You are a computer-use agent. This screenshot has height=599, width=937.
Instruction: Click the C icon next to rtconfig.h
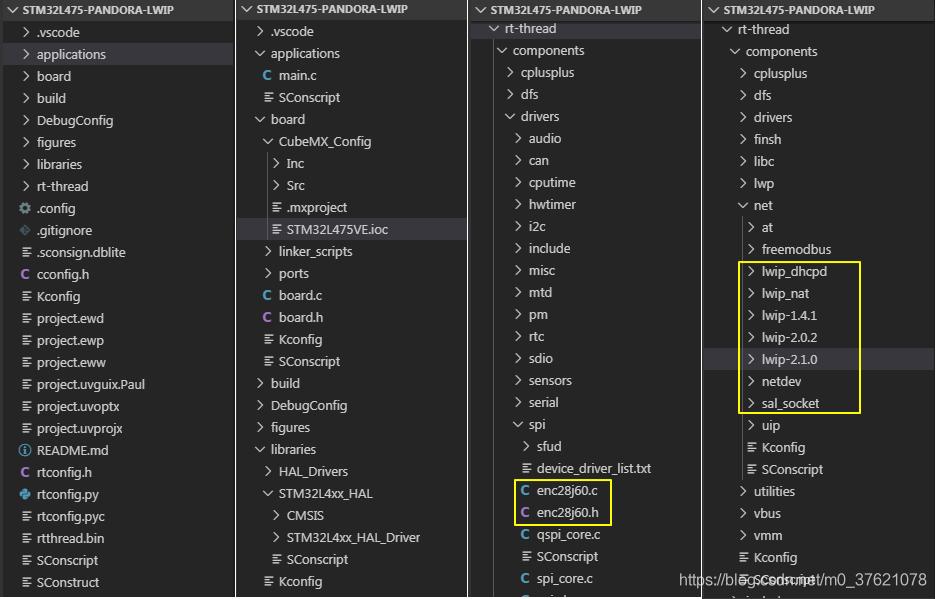pos(25,472)
